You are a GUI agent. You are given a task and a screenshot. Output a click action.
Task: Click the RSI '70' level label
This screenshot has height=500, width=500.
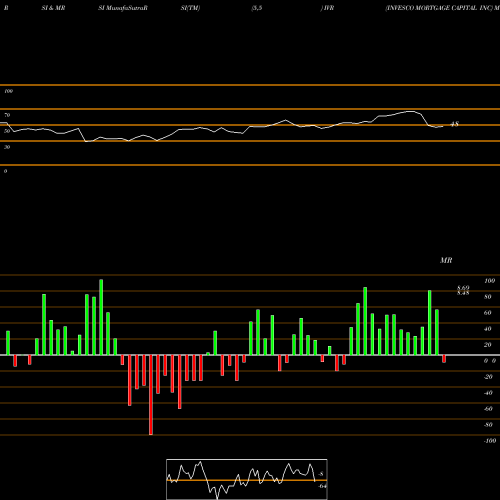point(7,115)
